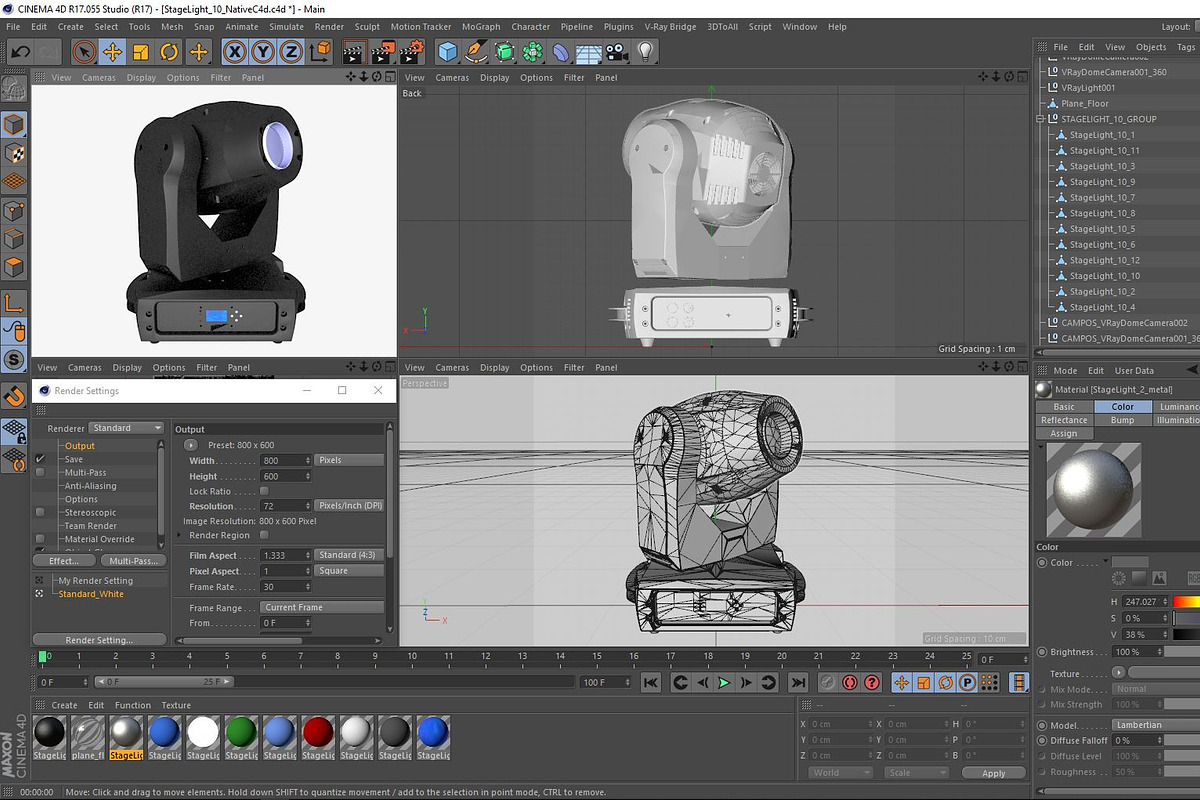Open the MoGraph menu

click(481, 27)
